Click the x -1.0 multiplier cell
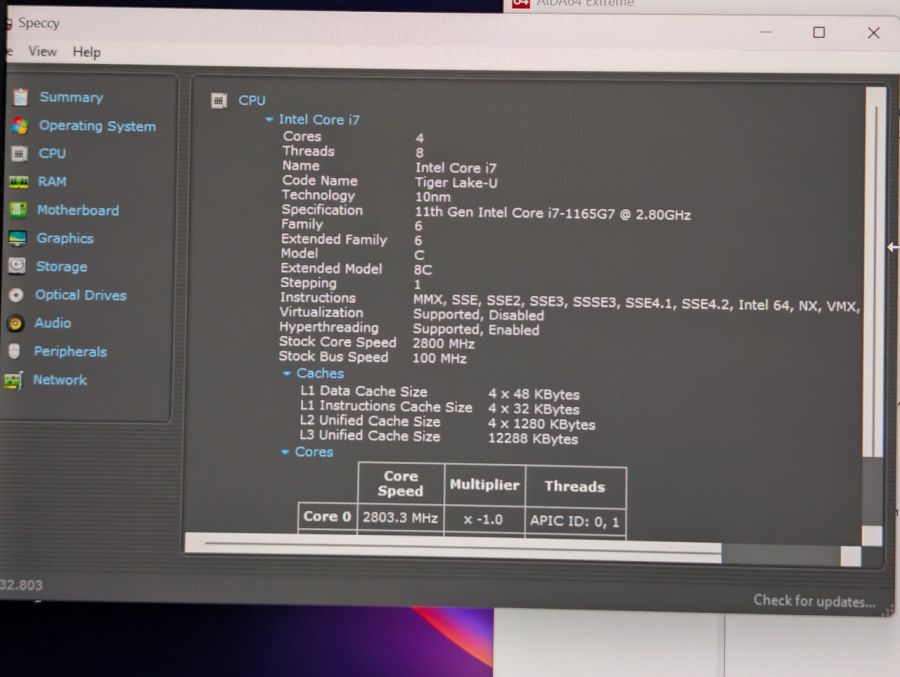Viewport: 900px width, 677px height. (484, 520)
